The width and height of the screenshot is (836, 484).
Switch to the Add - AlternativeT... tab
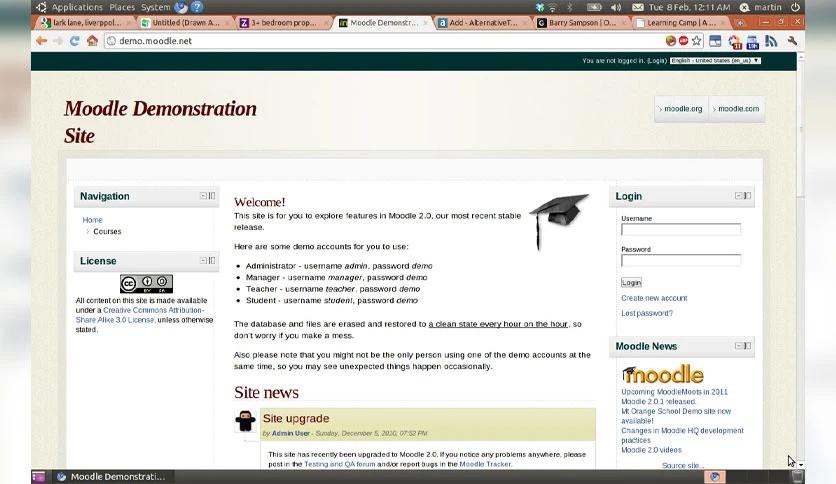[x=483, y=23]
